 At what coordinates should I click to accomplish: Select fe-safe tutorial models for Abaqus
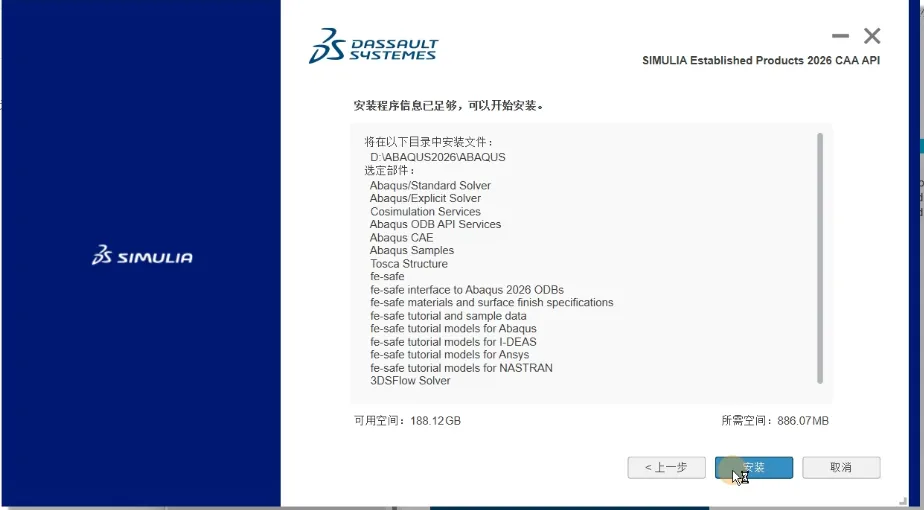[453, 328]
